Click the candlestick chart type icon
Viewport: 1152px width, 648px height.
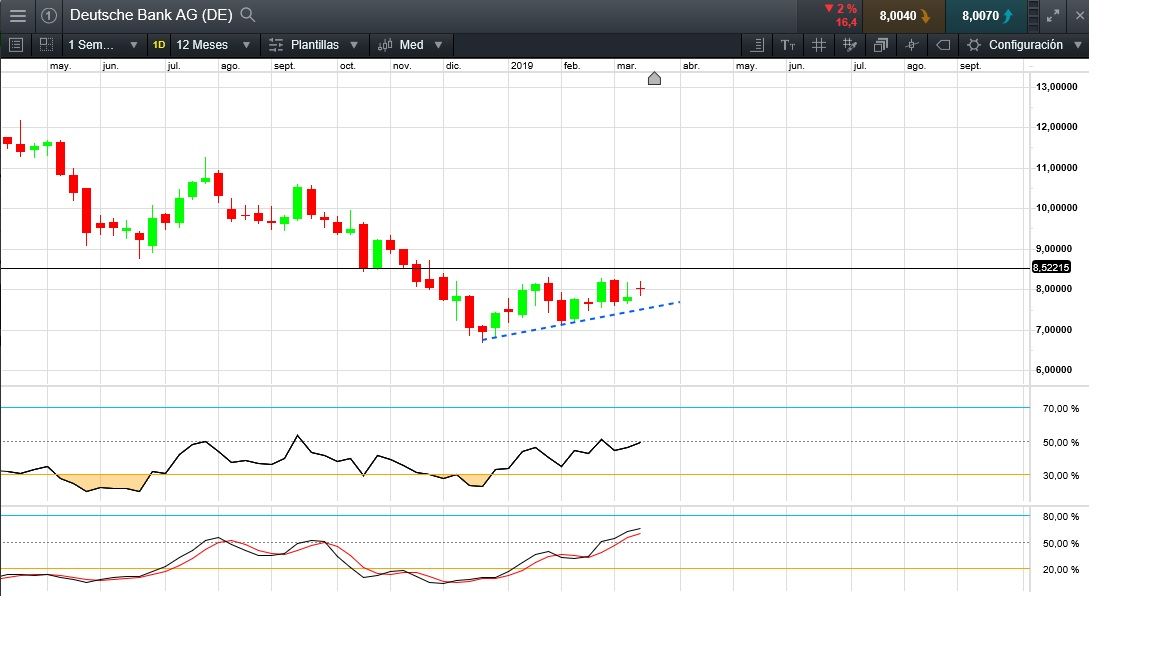(385, 45)
